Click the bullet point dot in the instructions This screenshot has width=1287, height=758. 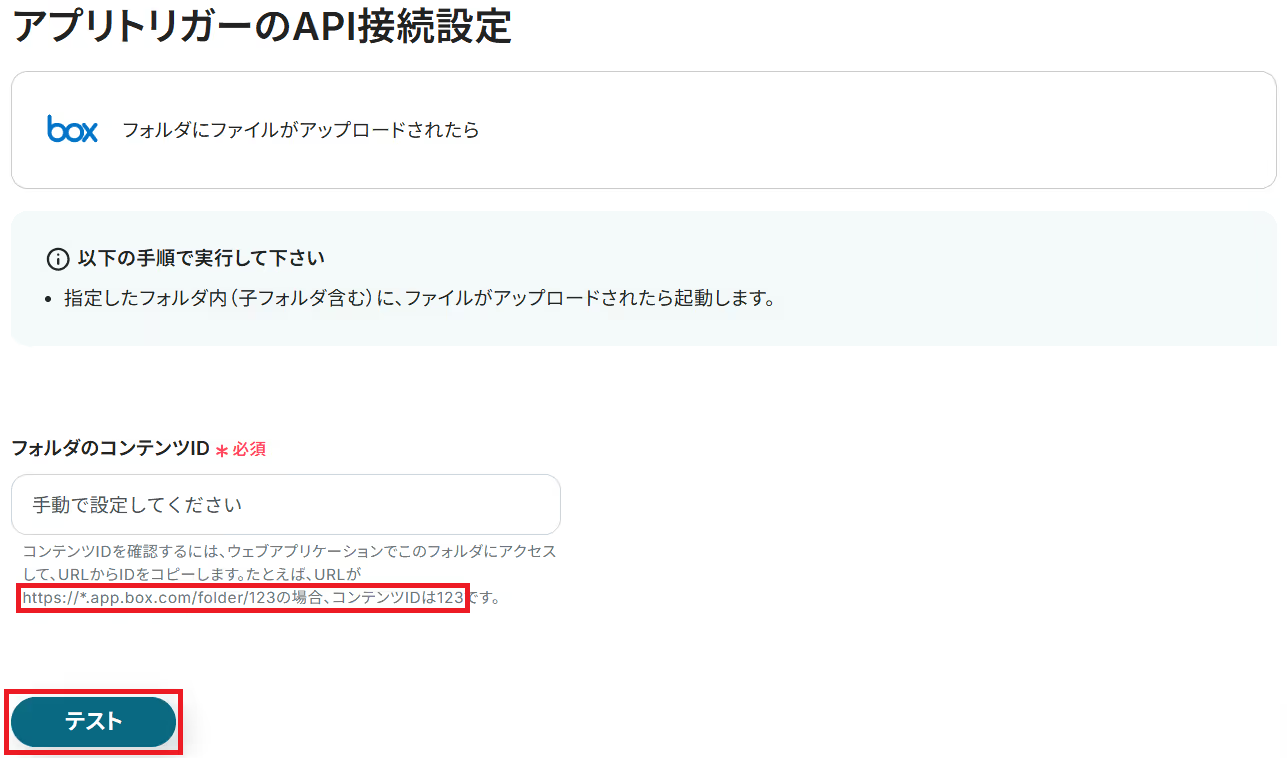(50, 299)
